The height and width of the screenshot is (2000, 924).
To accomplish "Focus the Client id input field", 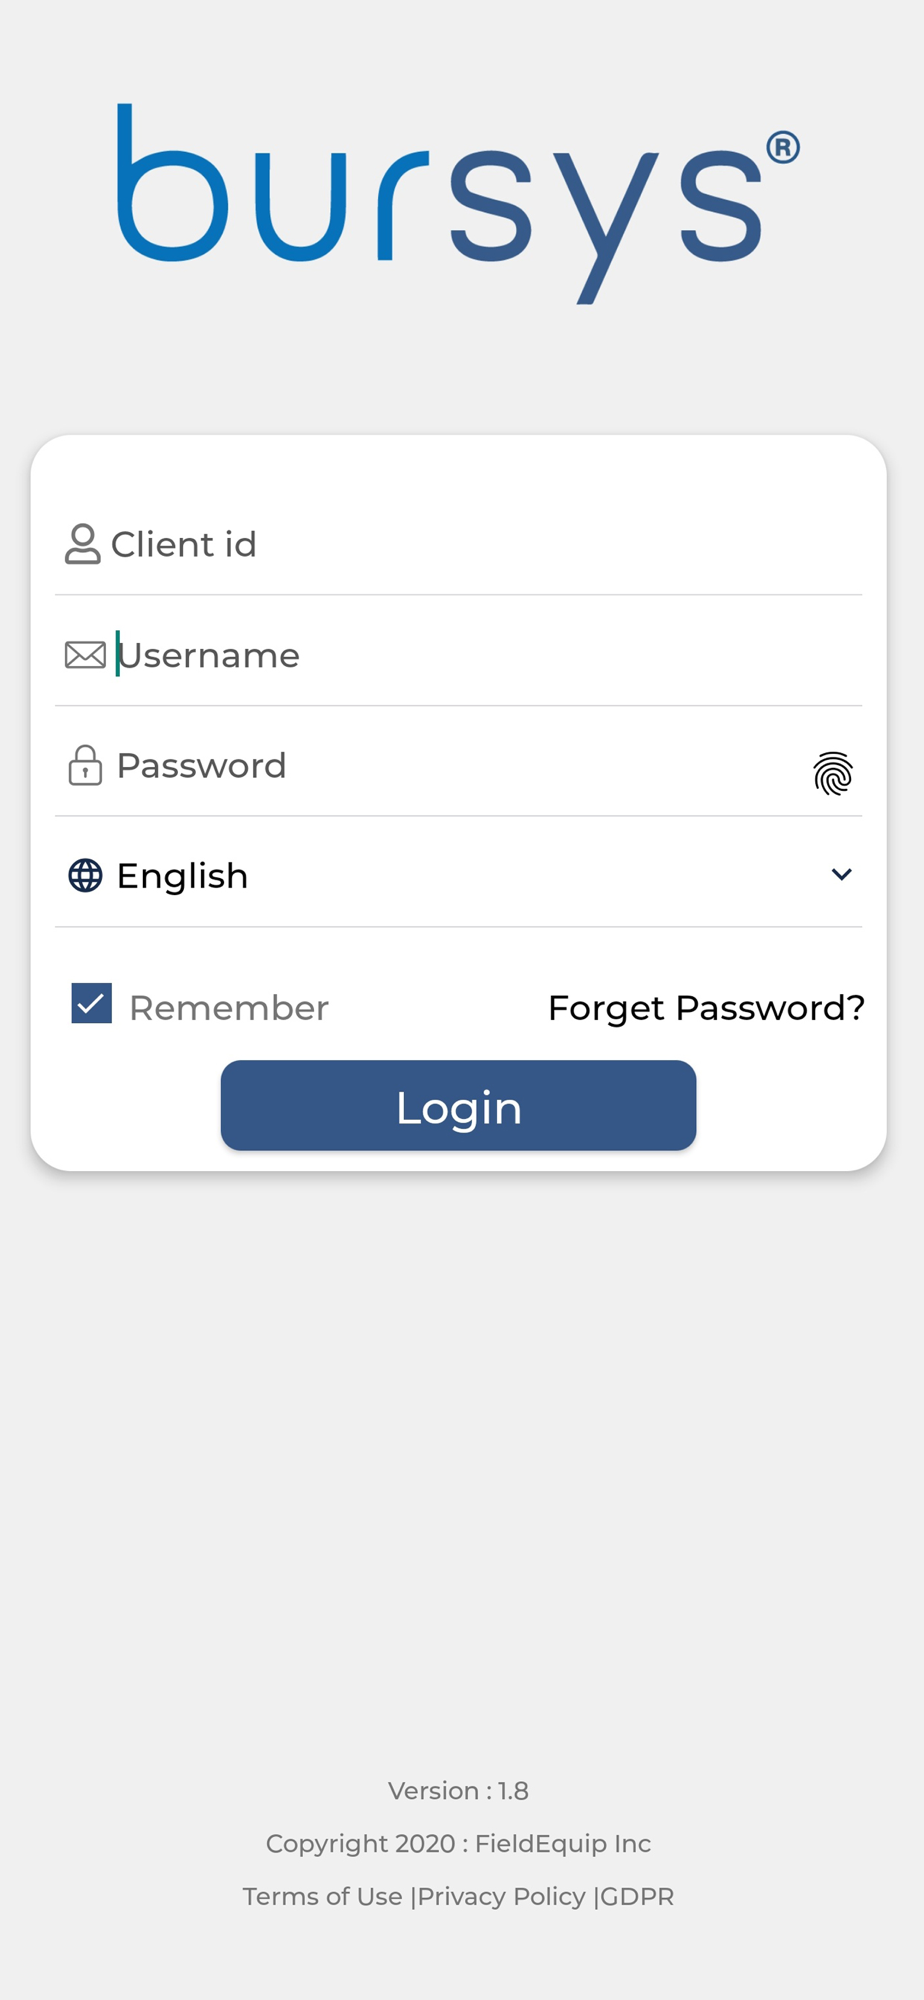I will (x=480, y=544).
